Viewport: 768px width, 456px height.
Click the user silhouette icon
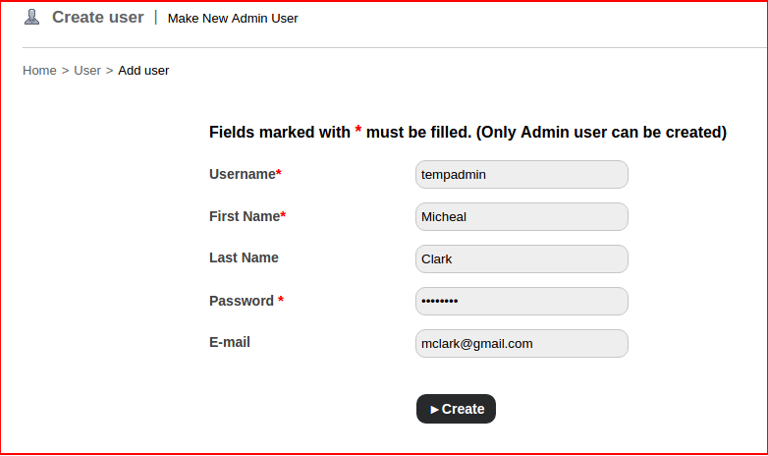(x=31, y=17)
